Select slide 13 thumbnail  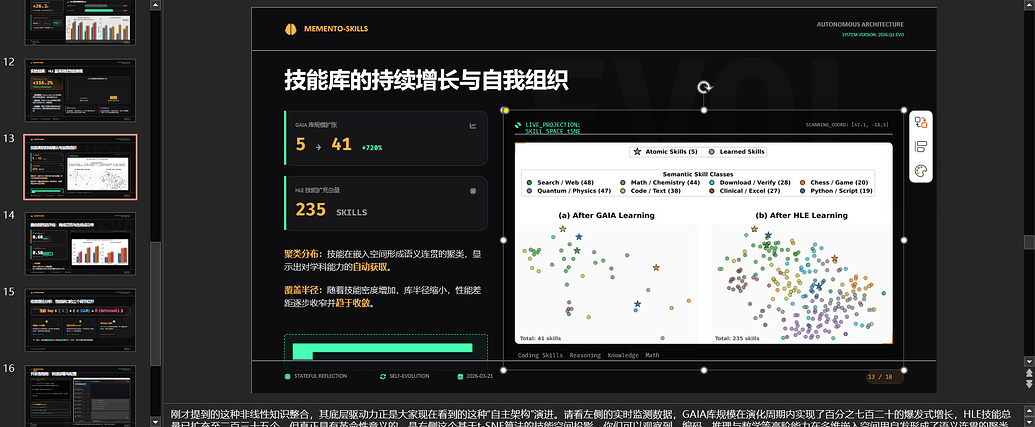(81, 167)
